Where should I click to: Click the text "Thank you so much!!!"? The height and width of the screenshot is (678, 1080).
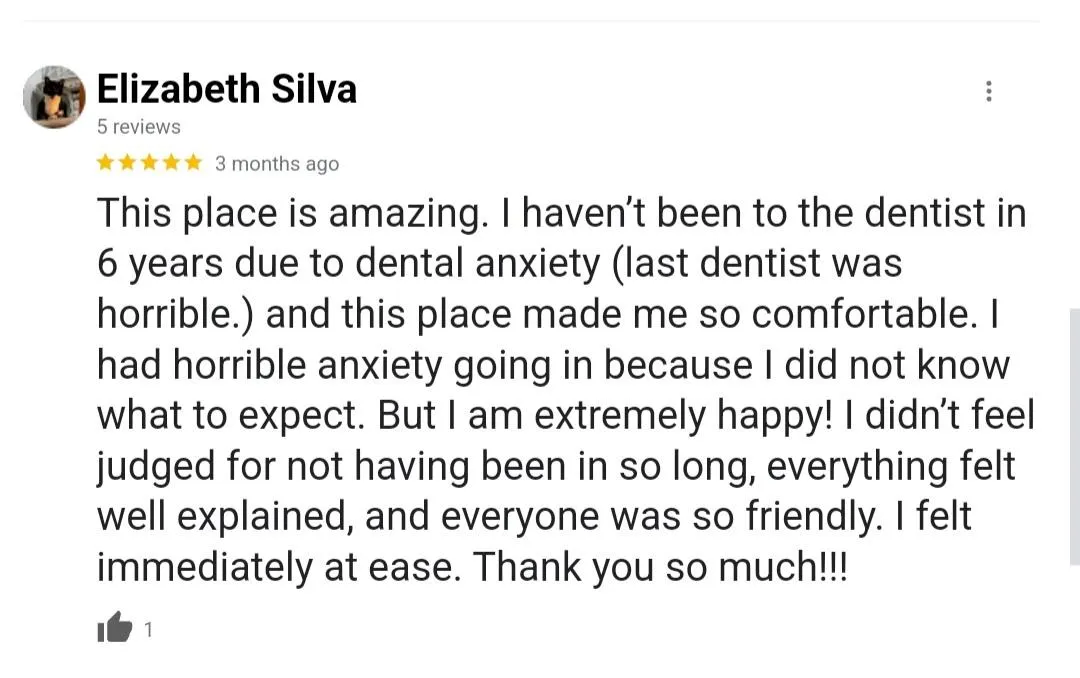(x=660, y=568)
